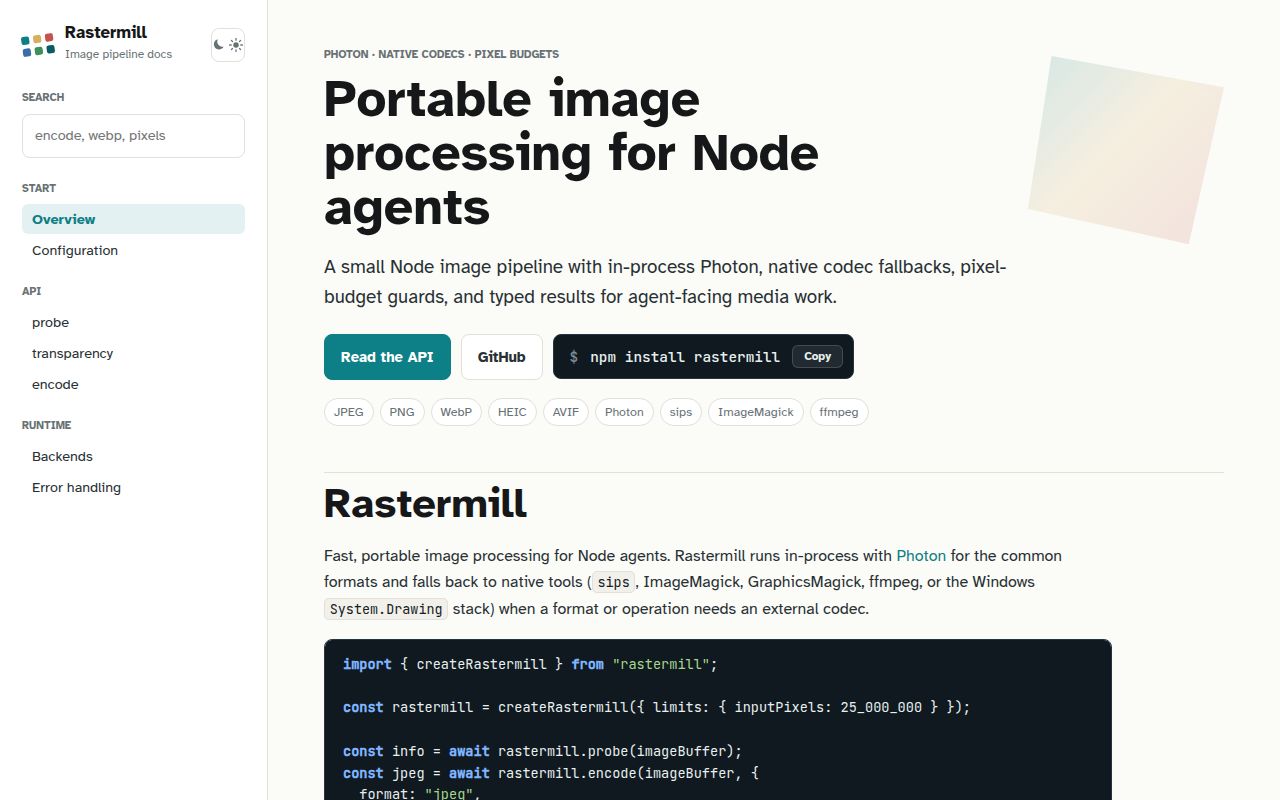
Task: Click the Portable image processing main heading
Action: (x=571, y=153)
